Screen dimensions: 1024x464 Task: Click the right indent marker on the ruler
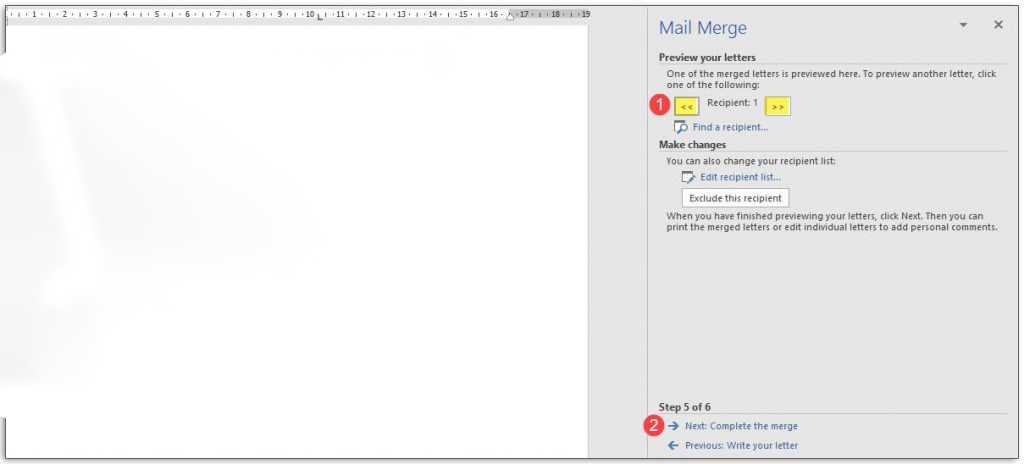point(510,16)
